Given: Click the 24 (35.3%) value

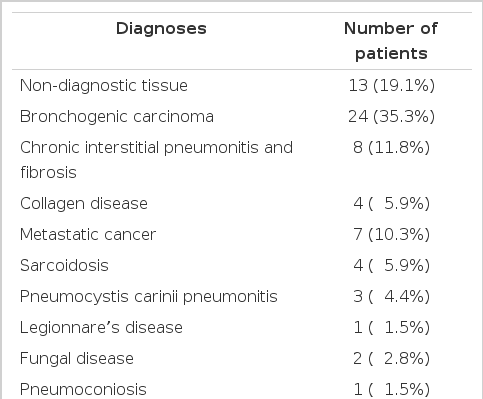Looking at the screenshot, I should coord(392,117).
